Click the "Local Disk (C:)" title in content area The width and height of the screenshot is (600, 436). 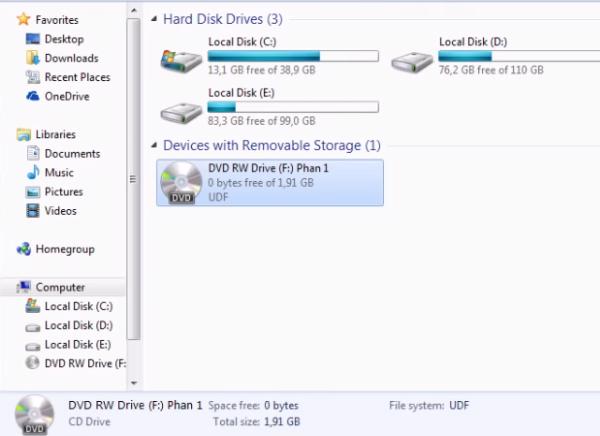[242, 41]
